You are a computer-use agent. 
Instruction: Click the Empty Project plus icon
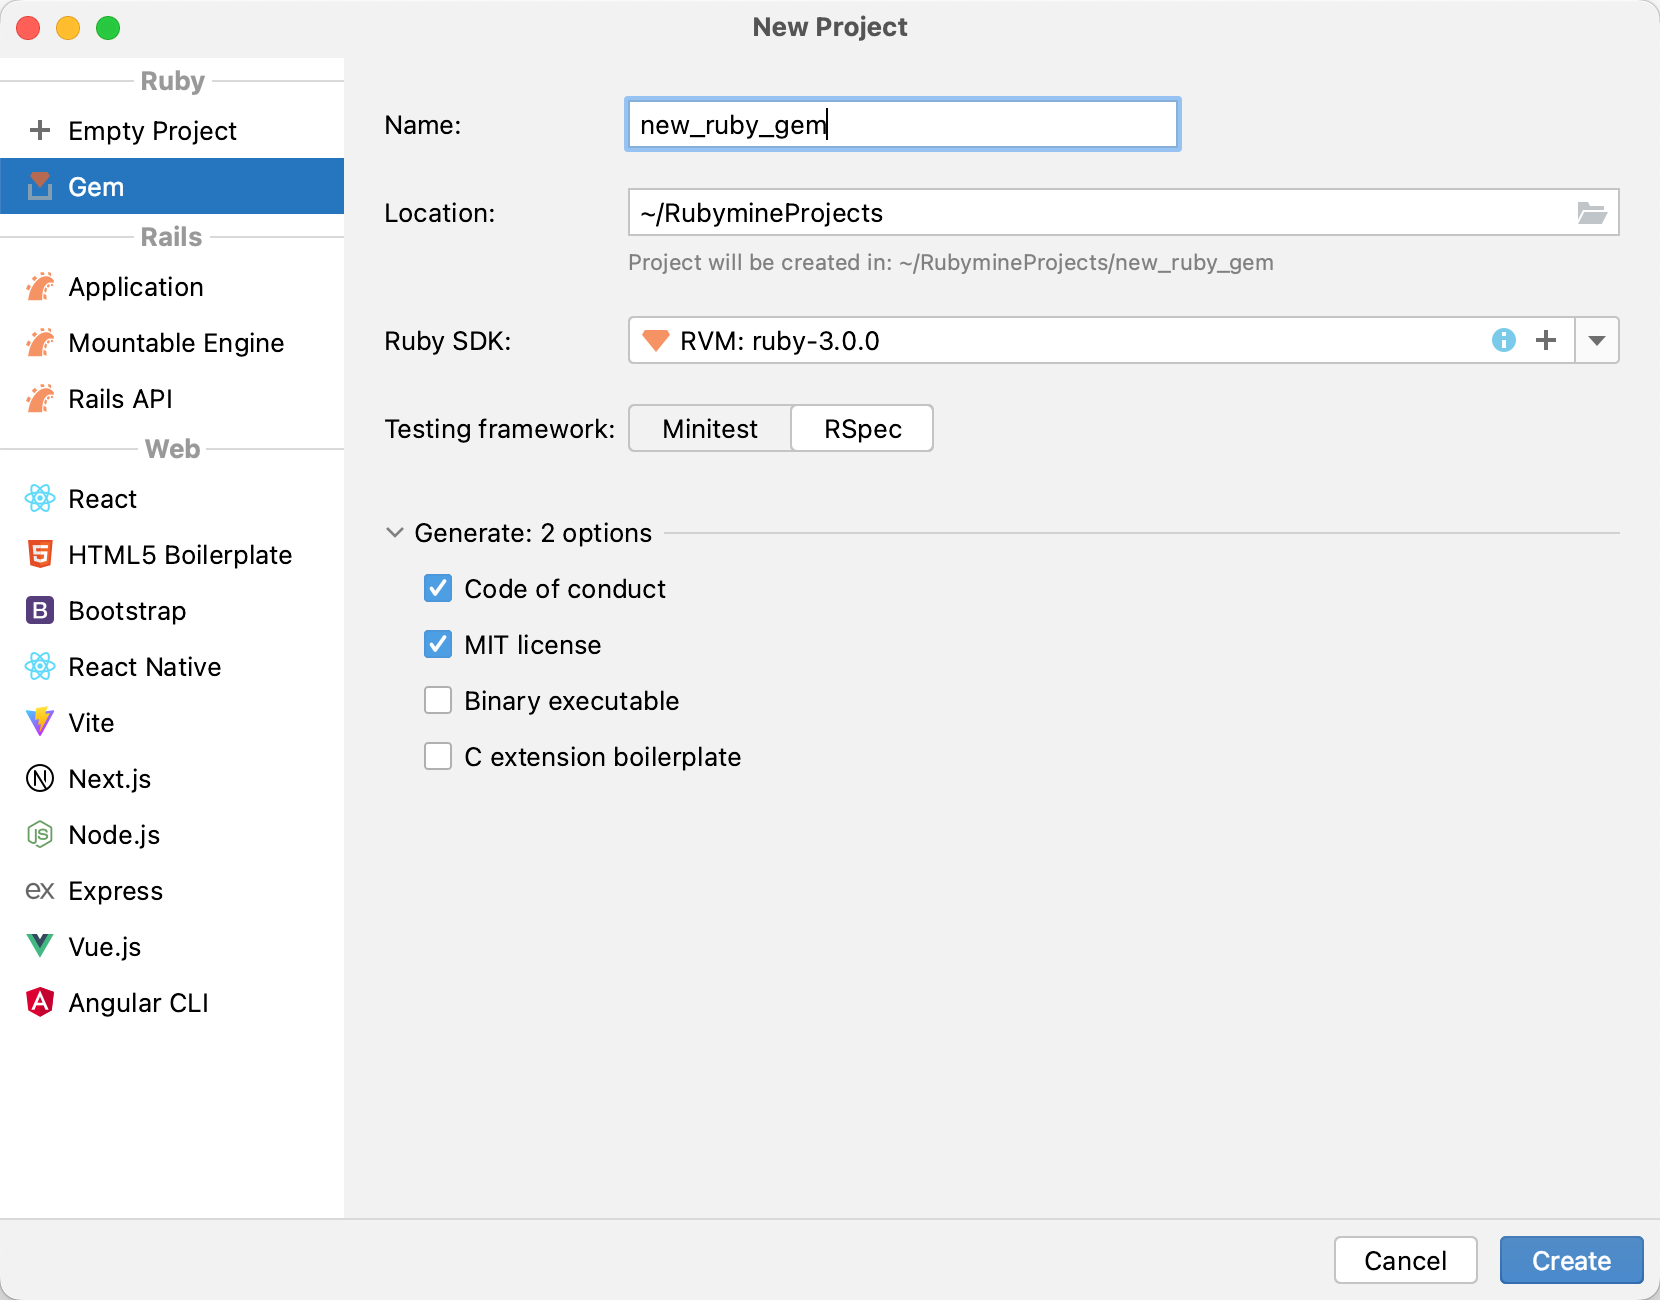click(x=40, y=130)
